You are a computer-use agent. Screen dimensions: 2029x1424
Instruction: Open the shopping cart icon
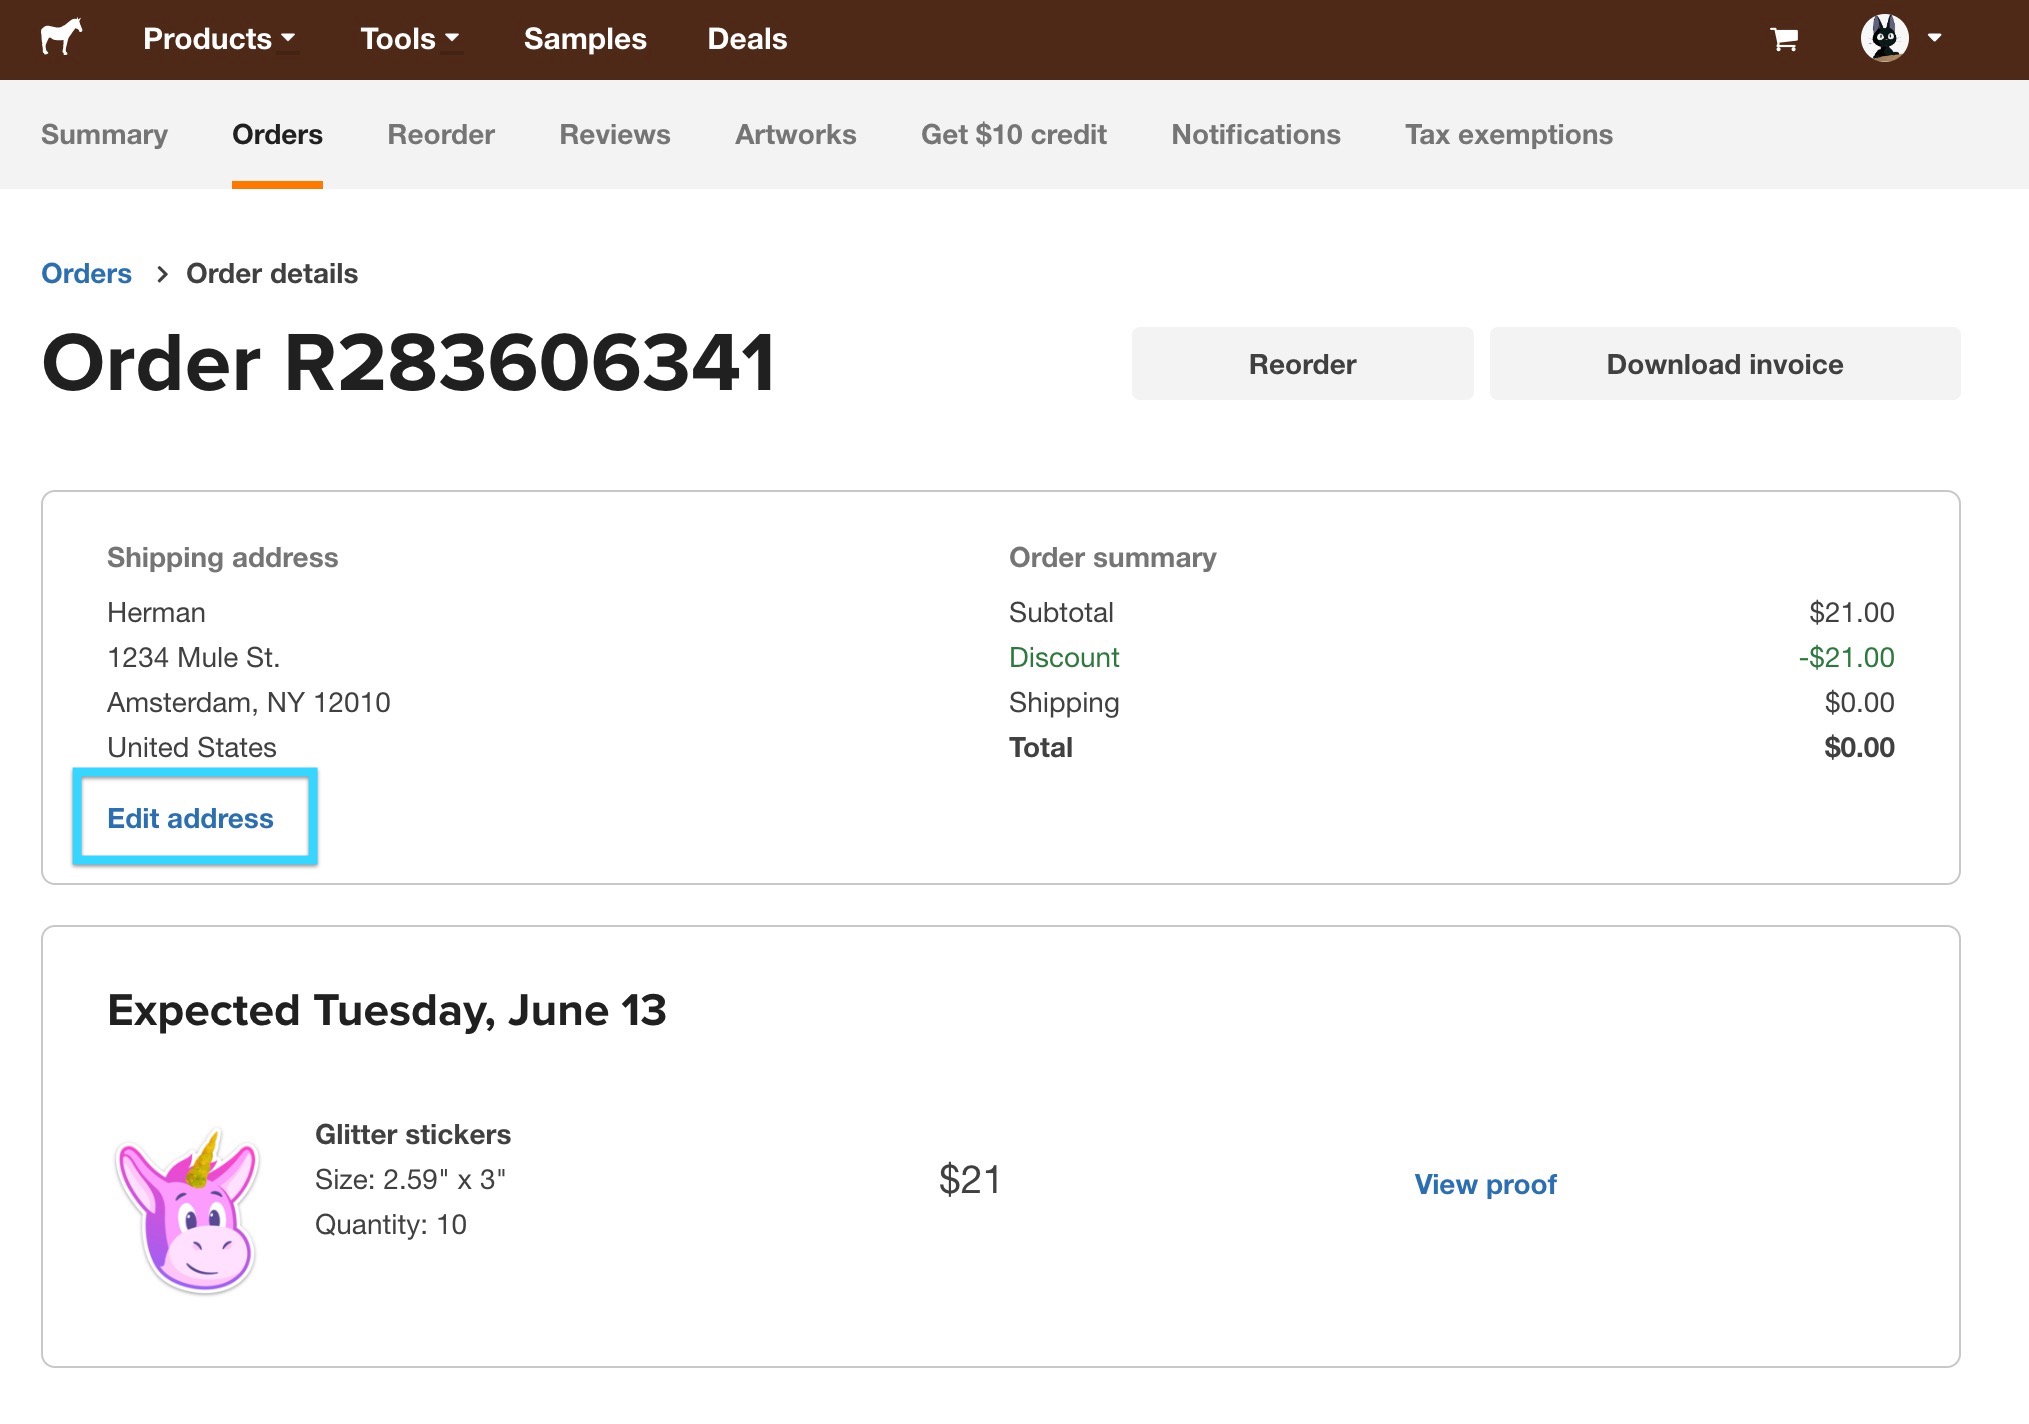point(1784,39)
